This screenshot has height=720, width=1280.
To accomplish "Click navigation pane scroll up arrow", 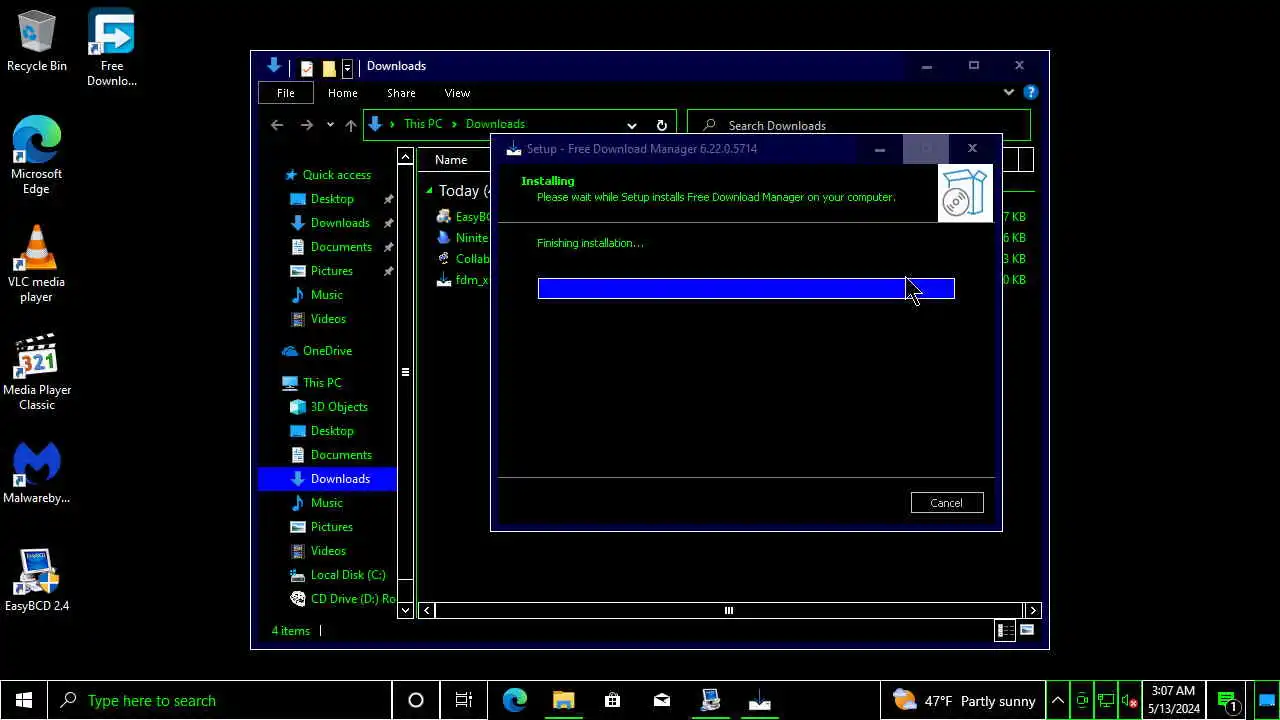I will [405, 157].
